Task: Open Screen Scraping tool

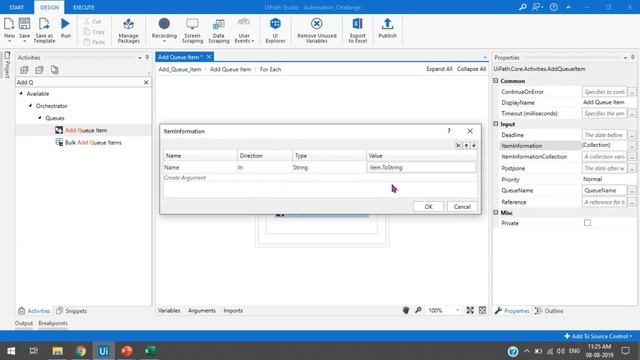Action: pyautogui.click(x=192, y=30)
